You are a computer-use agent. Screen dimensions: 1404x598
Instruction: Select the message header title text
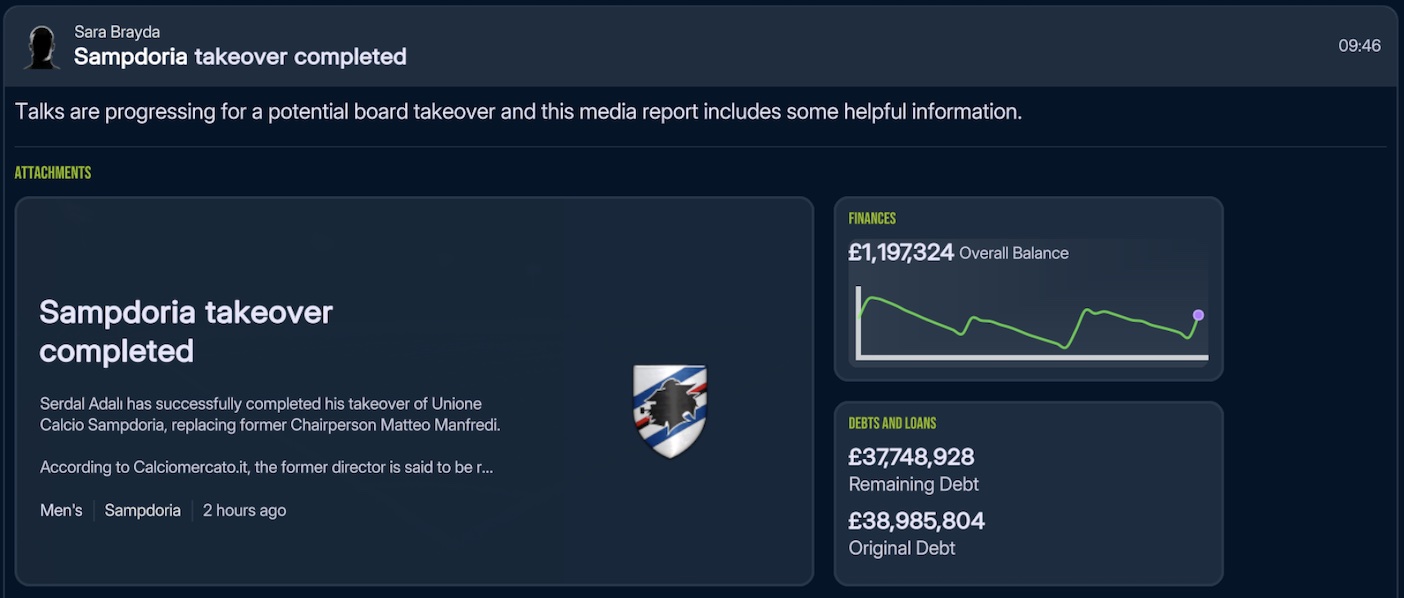click(240, 57)
